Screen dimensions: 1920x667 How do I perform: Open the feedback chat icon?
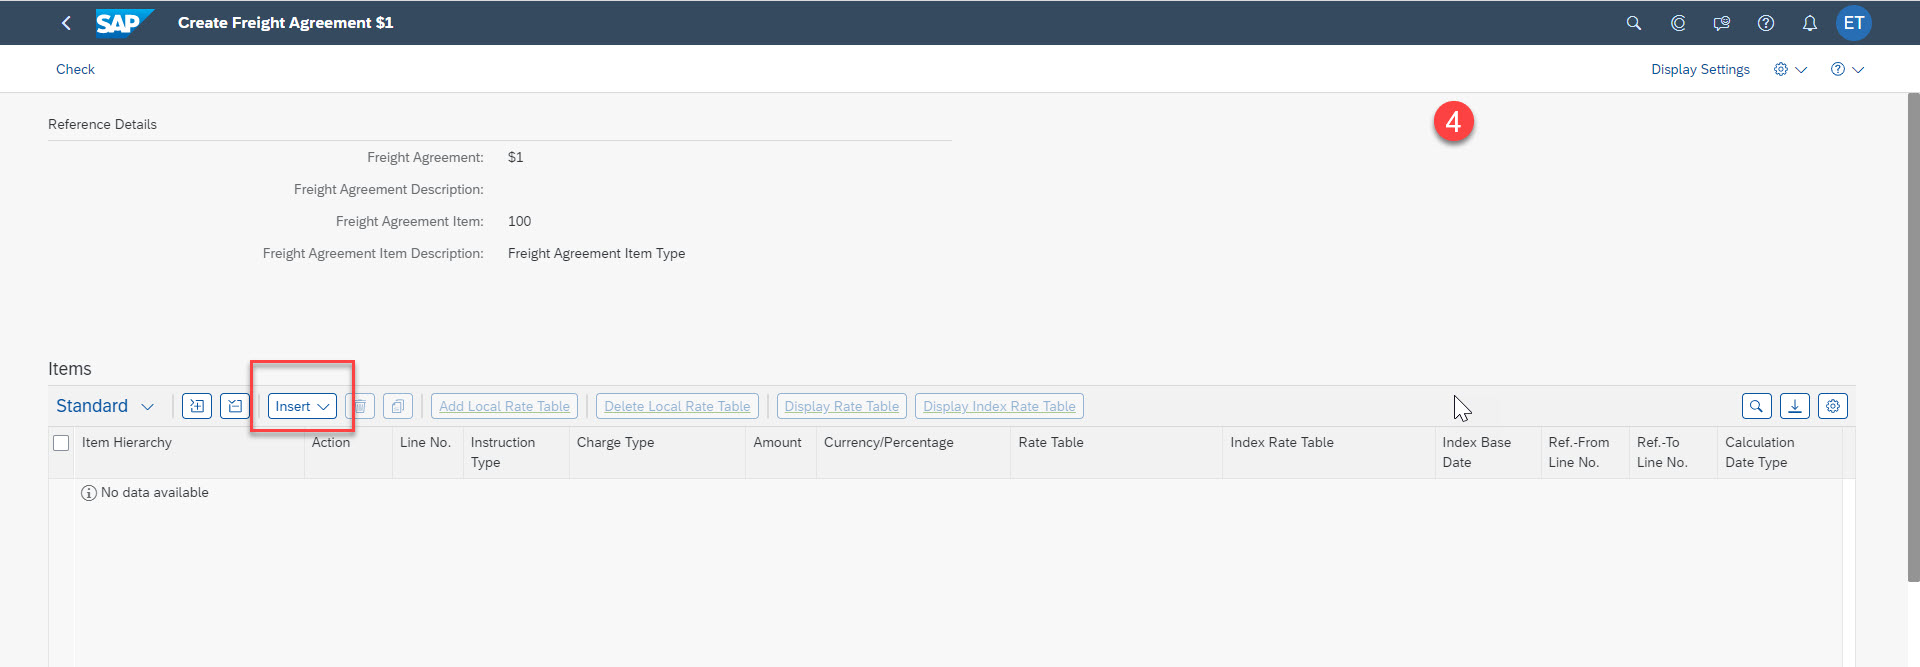1721,23
